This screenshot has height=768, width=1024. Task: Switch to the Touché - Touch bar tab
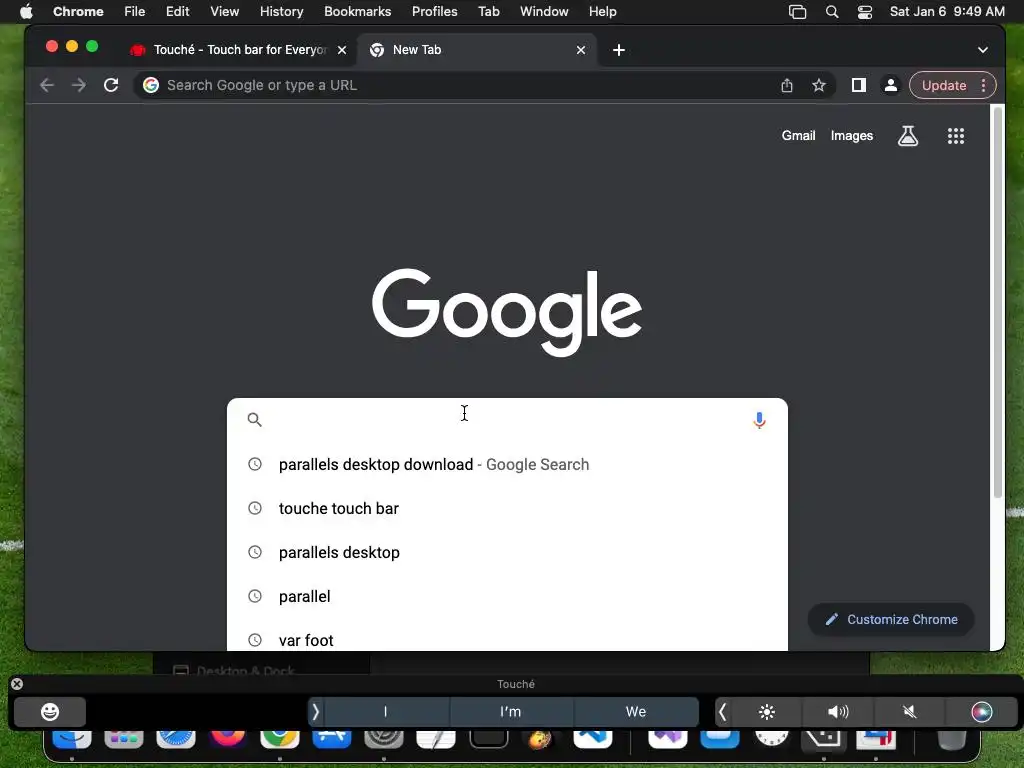click(238, 50)
